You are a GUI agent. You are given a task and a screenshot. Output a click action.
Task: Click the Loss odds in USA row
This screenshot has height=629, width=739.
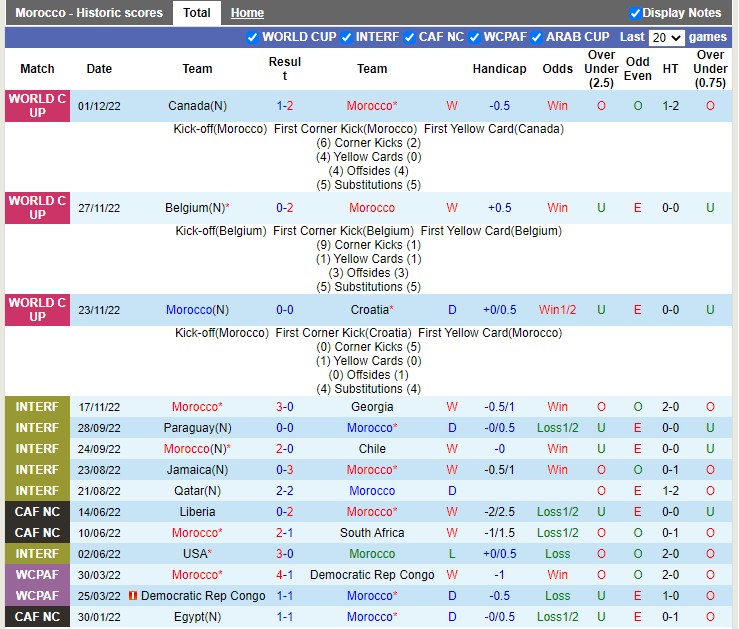click(x=558, y=554)
